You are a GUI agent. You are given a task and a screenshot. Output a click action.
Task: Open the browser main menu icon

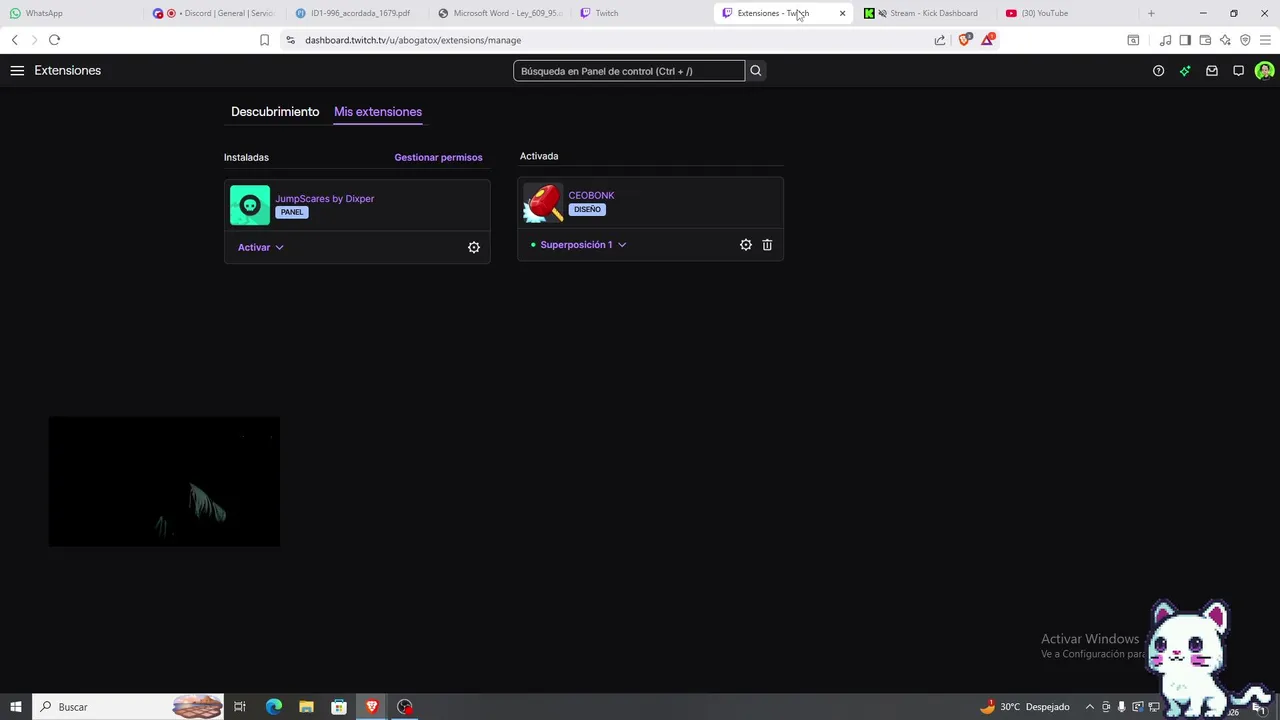(x=1265, y=40)
